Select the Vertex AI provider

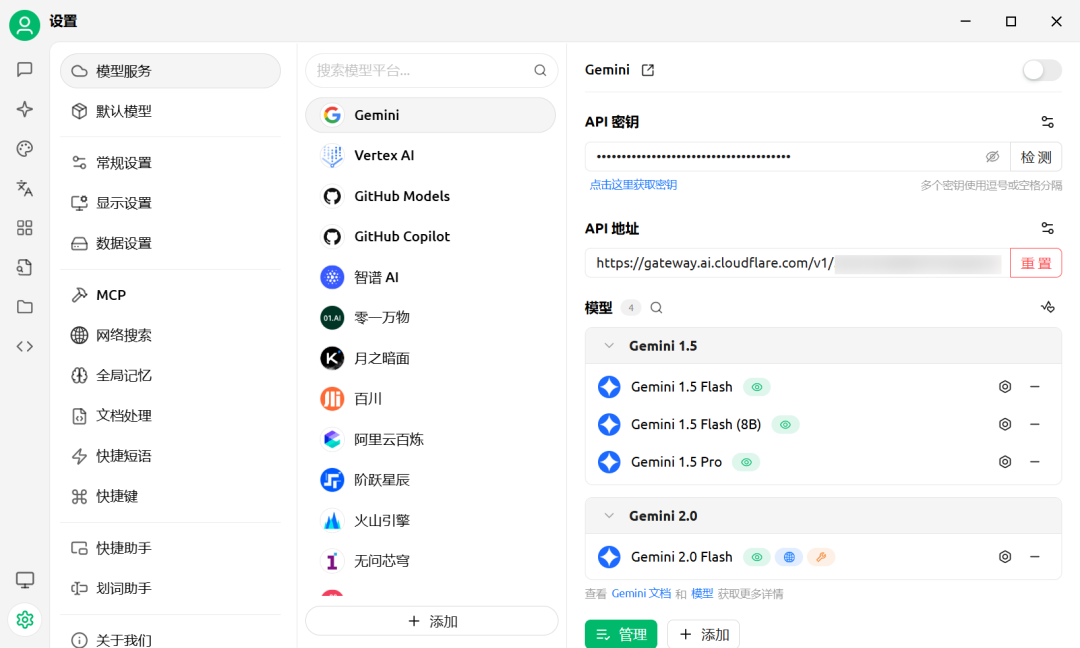pyautogui.click(x=430, y=156)
